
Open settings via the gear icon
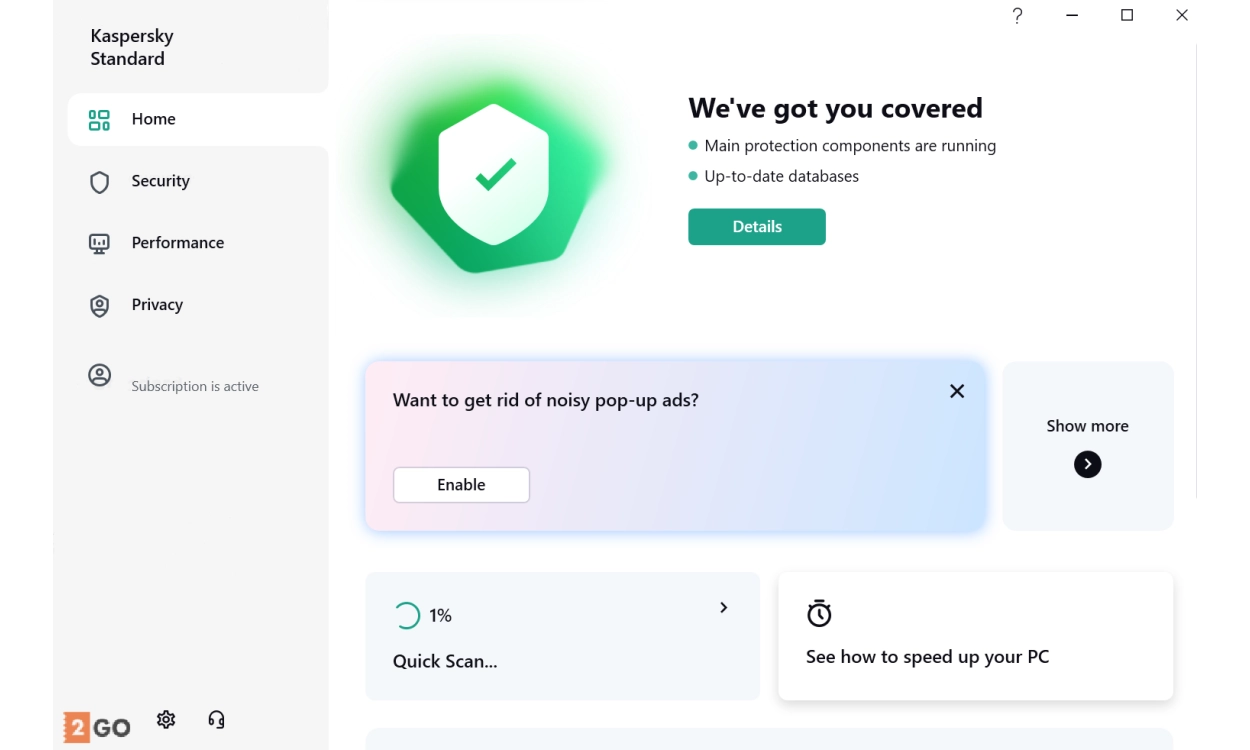click(x=166, y=719)
